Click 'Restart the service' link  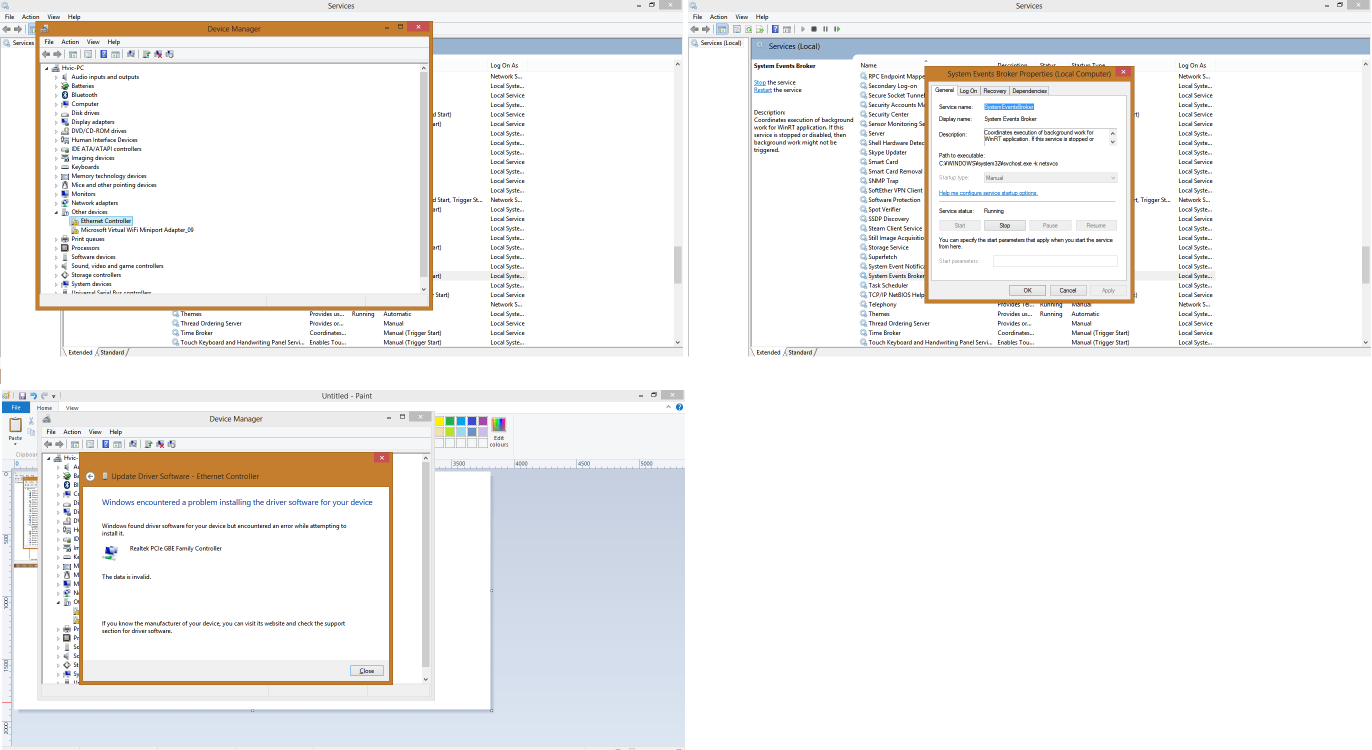click(763, 90)
